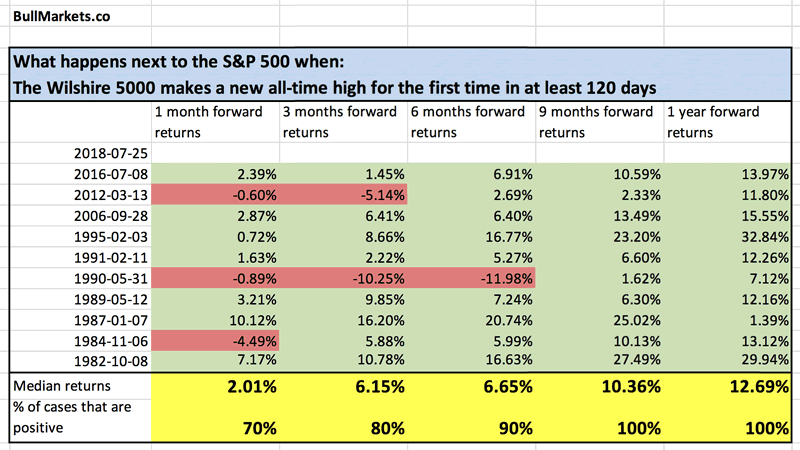The image size is (800, 450).
Task: Click the BullMarkets.co site label
Action: (x=62, y=17)
